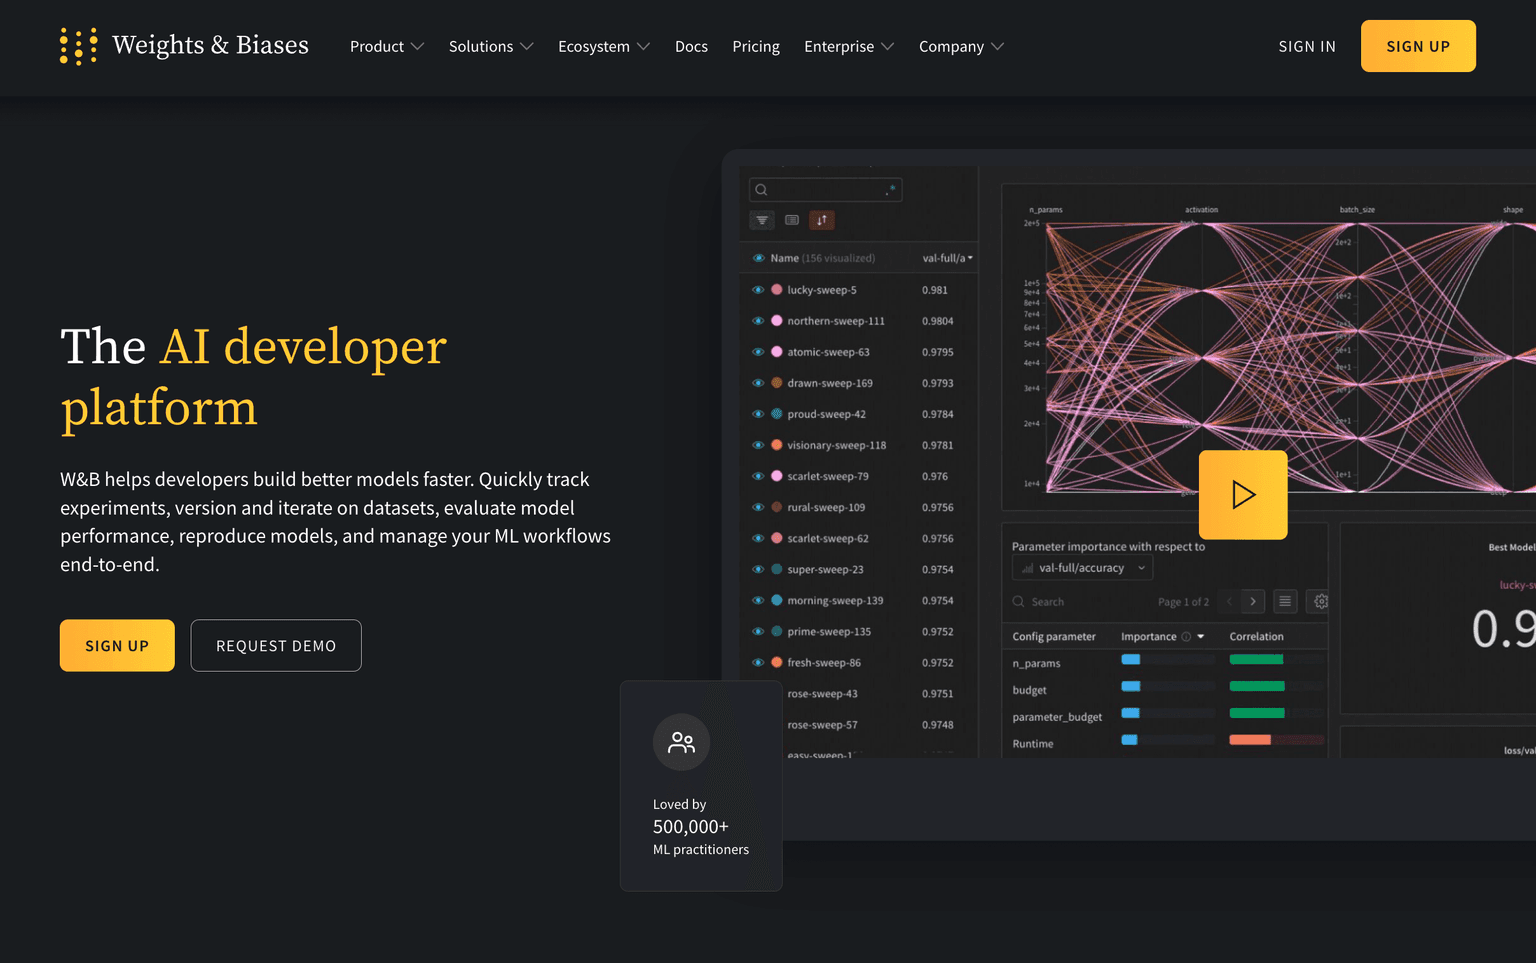Click the scarlet-sweep-62 run name
This screenshot has height=963, width=1536.
pyautogui.click(x=828, y=538)
